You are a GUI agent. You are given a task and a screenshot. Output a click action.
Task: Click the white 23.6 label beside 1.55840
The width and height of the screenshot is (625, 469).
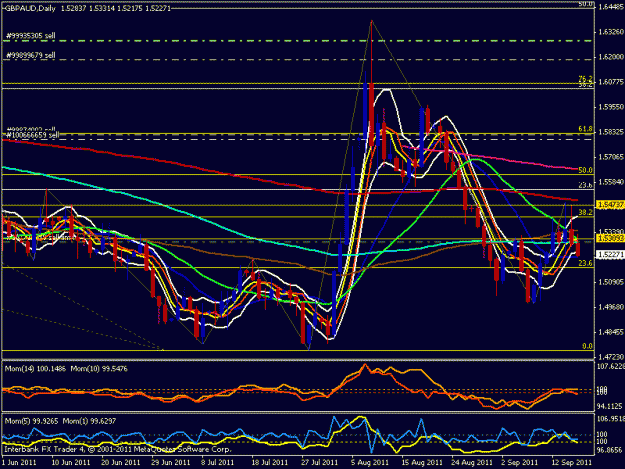tap(585, 185)
